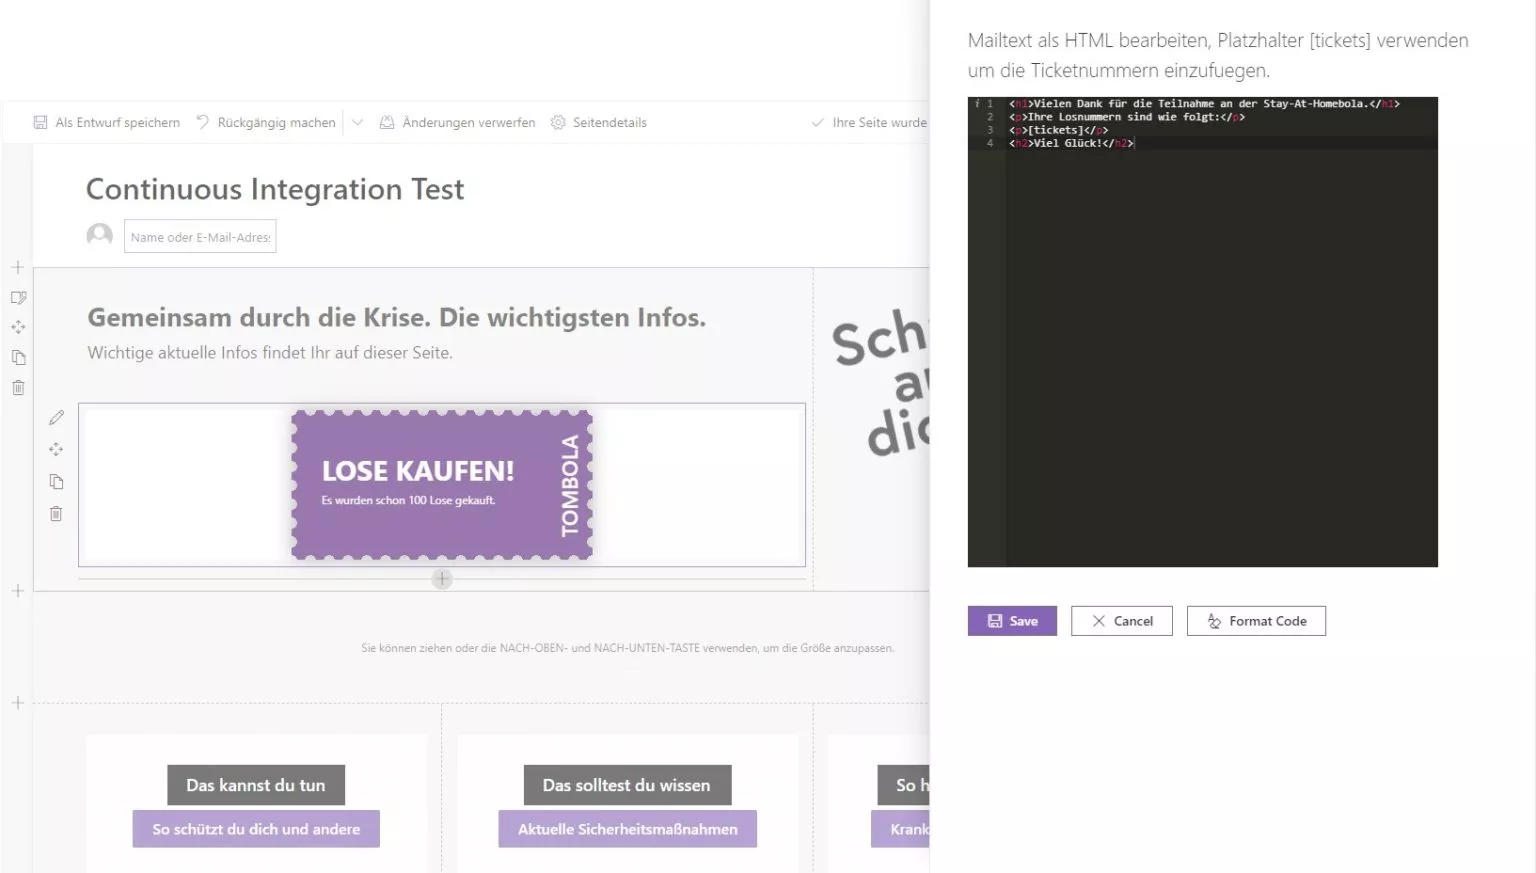Open the 'Das solltest du wissen' tile
Image resolution: width=1536 pixels, height=873 pixels.
tap(627, 785)
